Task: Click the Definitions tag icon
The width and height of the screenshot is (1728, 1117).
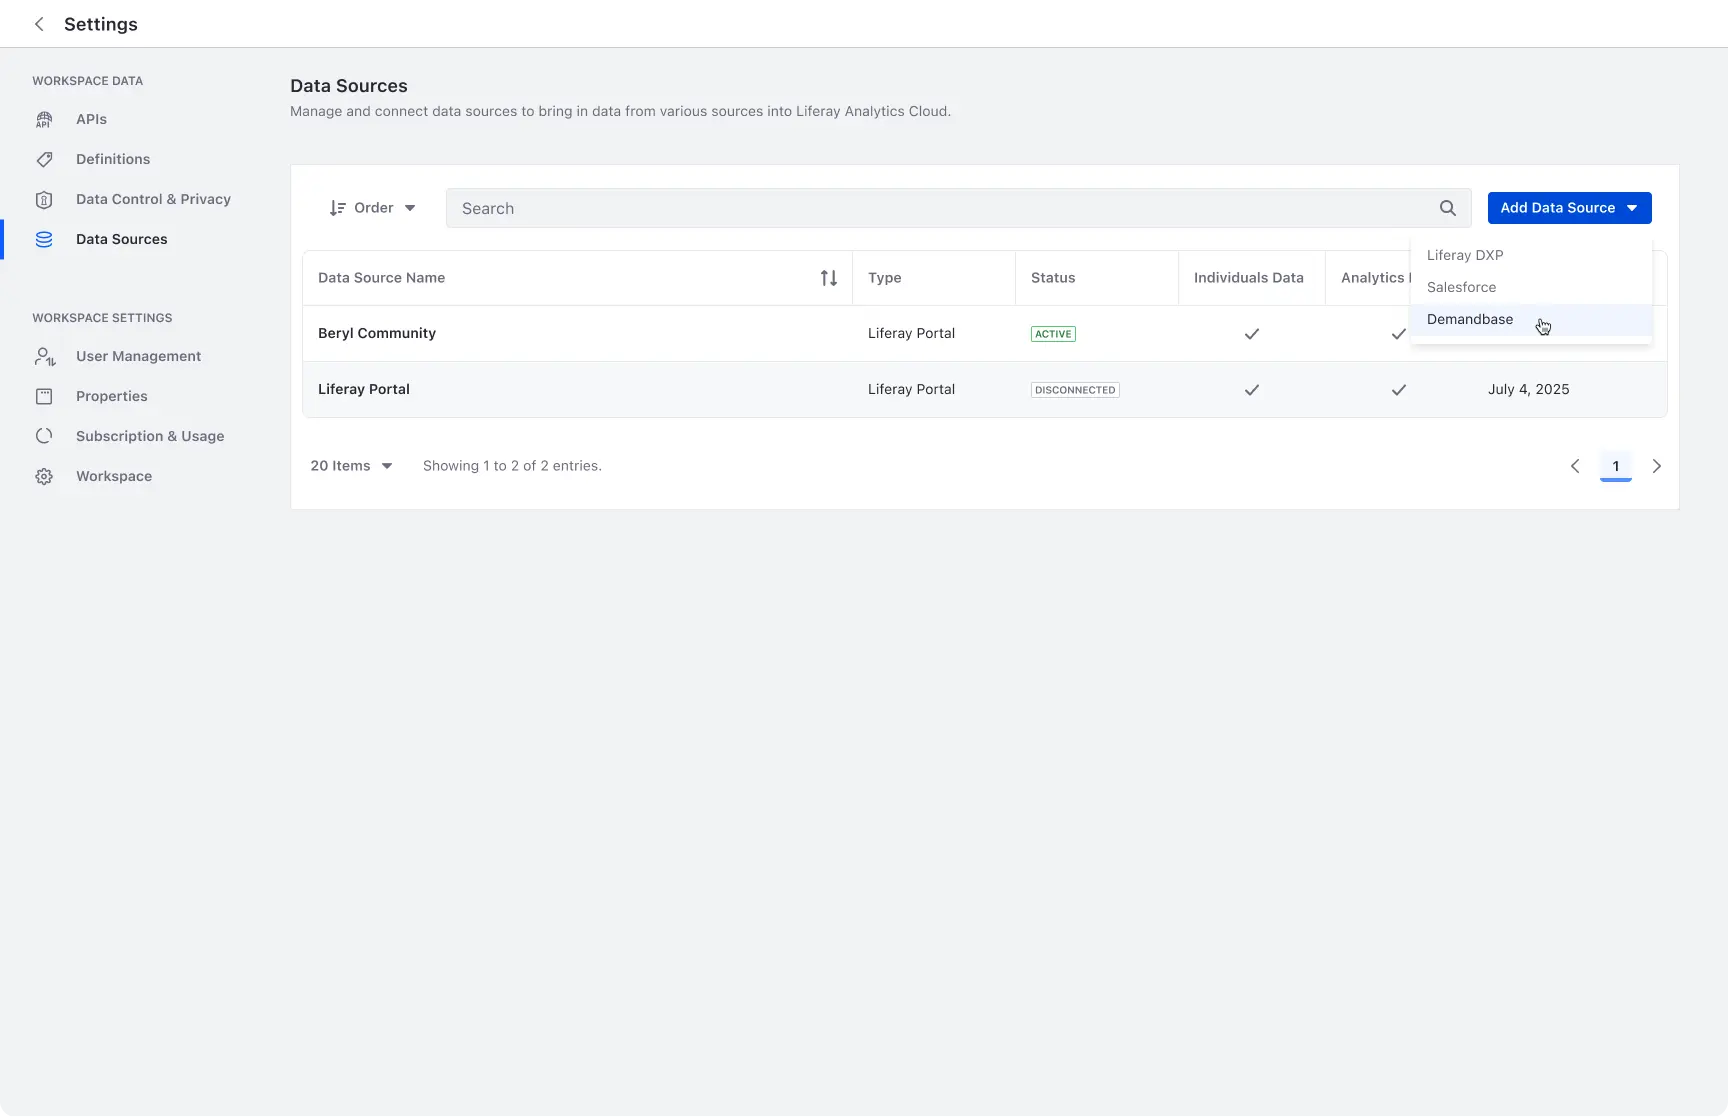Action: [44, 160]
